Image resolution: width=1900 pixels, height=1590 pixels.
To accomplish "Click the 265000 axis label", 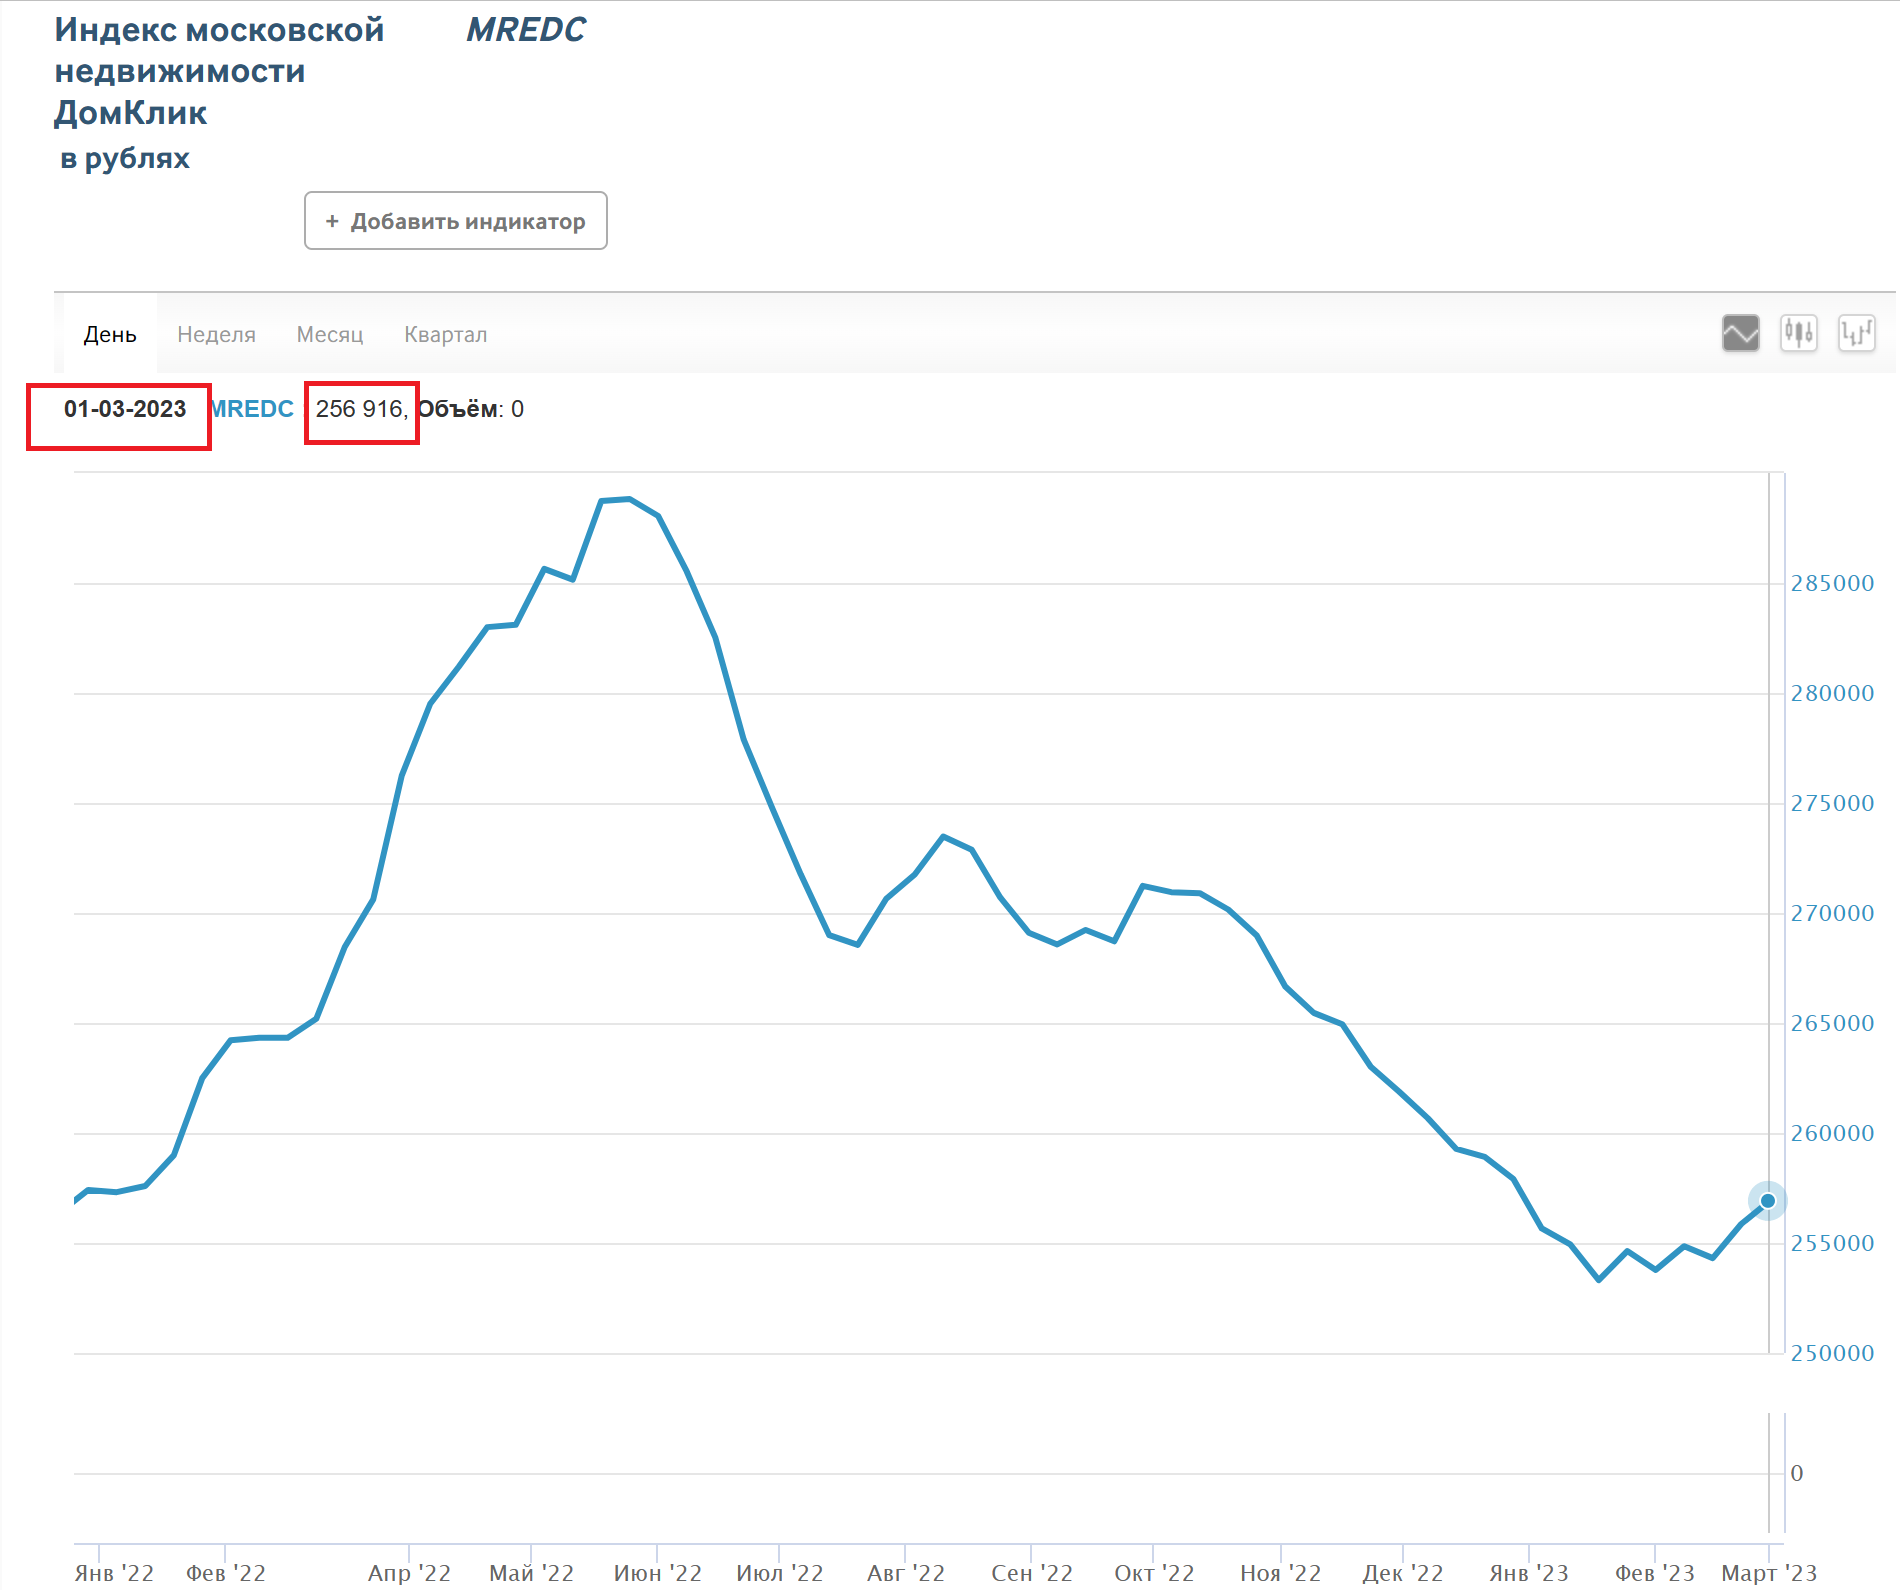I will [x=1832, y=1023].
